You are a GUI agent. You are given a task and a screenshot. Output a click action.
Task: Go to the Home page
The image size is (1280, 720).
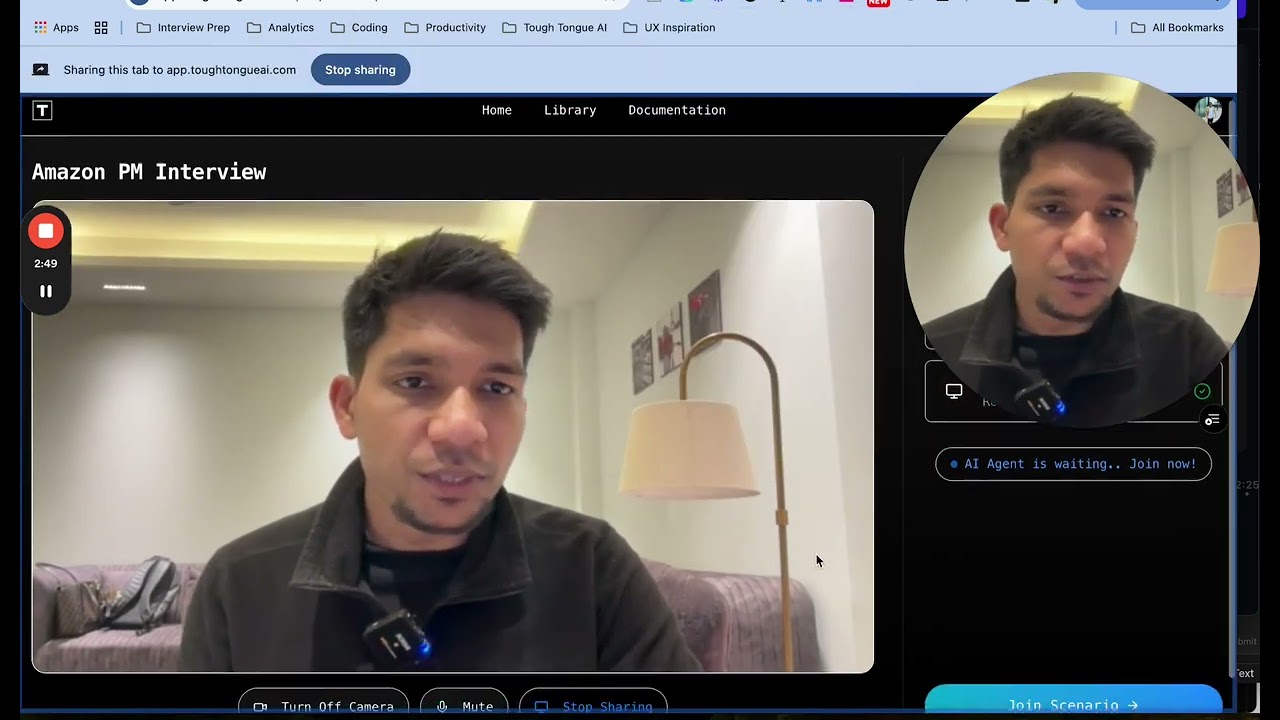pyautogui.click(x=497, y=110)
